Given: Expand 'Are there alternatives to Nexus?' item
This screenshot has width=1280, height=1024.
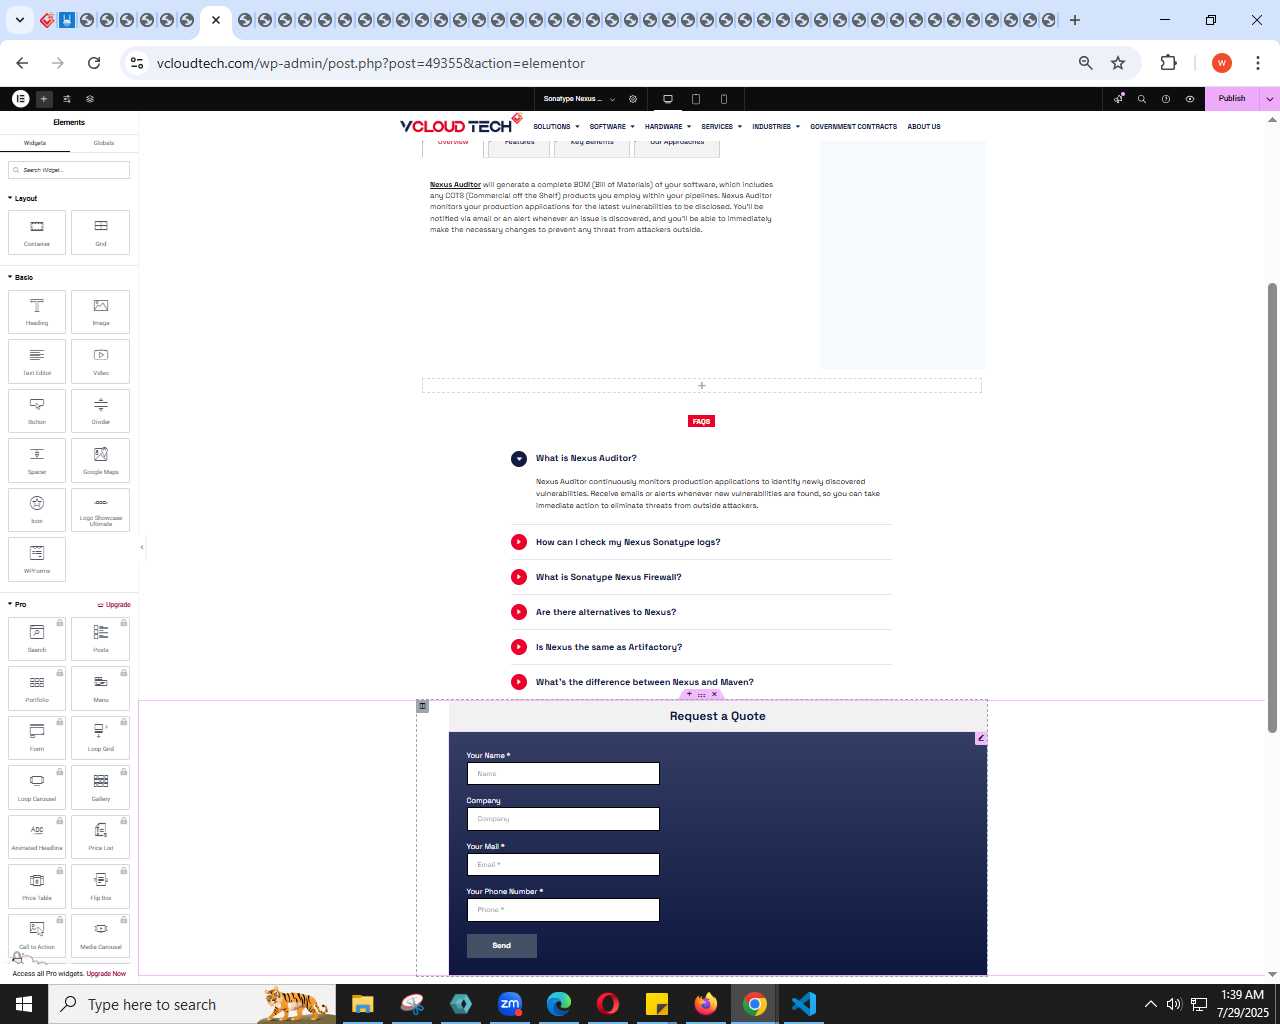Looking at the screenshot, I should 606,612.
